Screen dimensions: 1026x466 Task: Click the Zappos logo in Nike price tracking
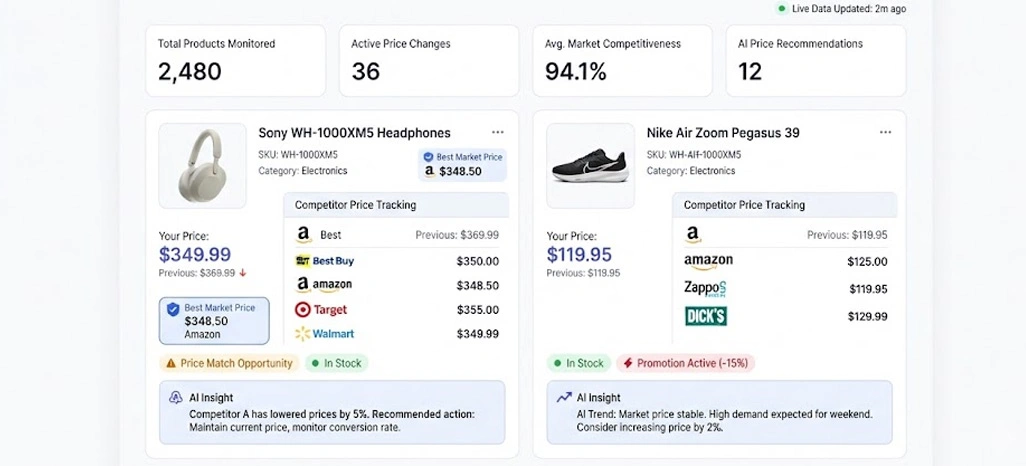(x=705, y=289)
